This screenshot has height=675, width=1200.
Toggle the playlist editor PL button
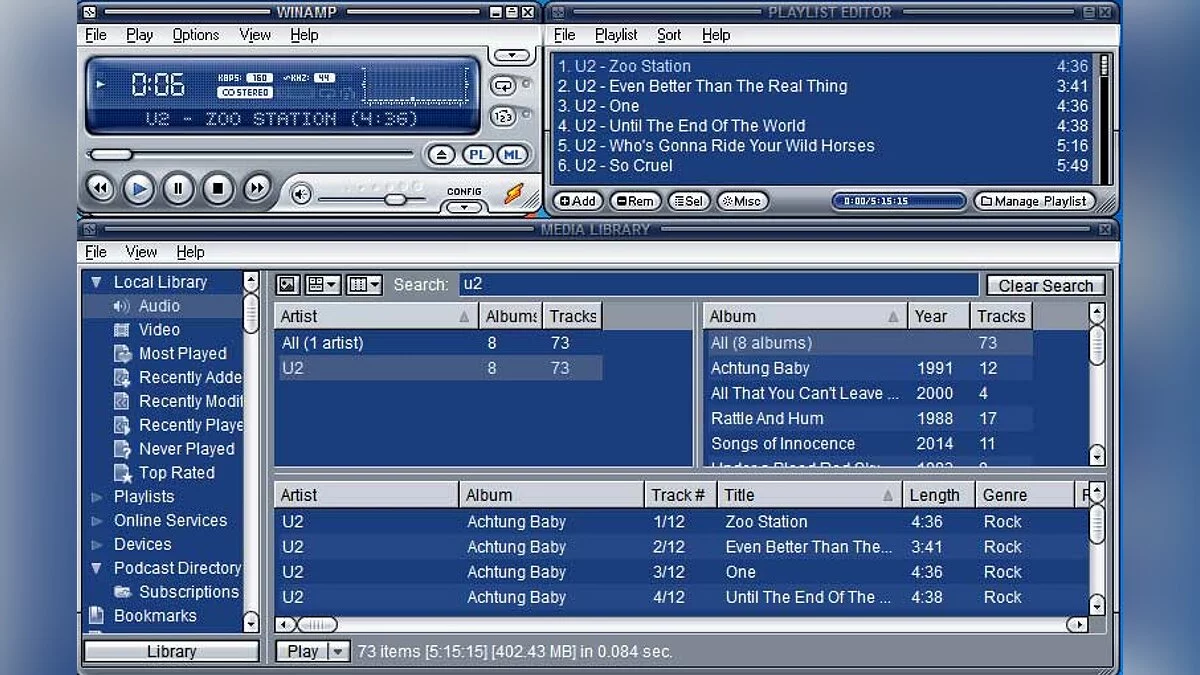[x=478, y=155]
